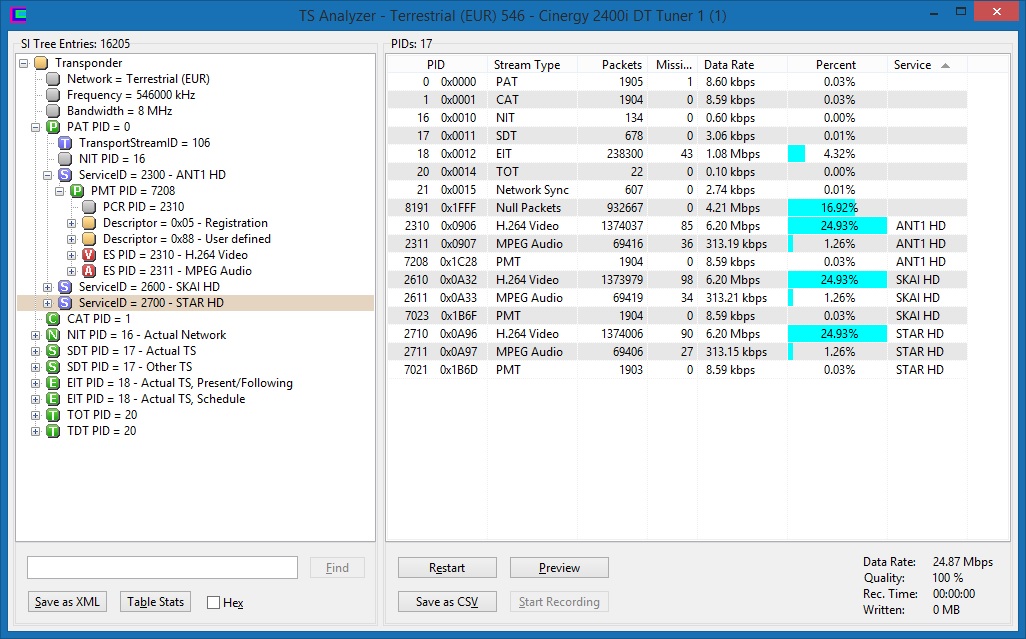Click the purple T icon for TransportStreamID = 106
Image resolution: width=1026 pixels, height=639 pixels.
point(65,143)
